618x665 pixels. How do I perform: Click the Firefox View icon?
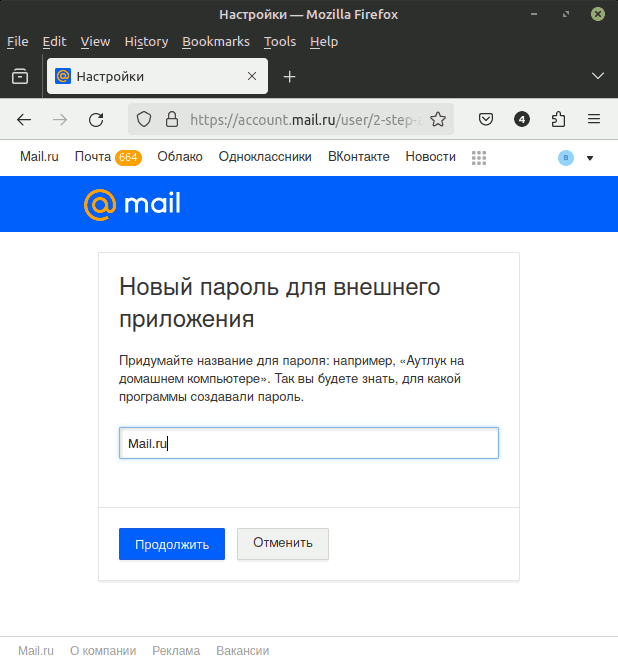[20, 77]
